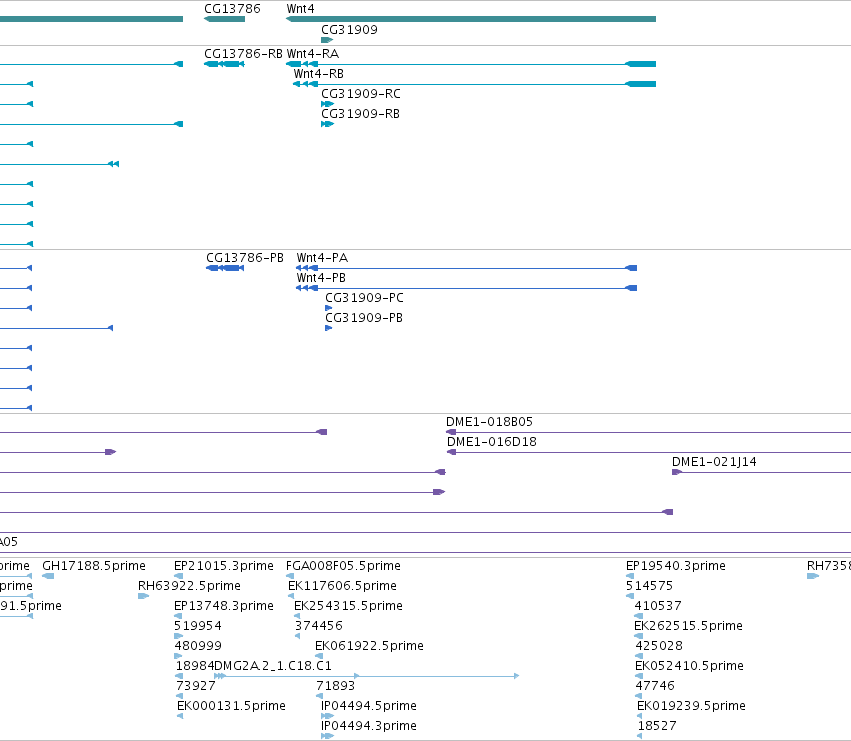Select feature 480999

point(198,646)
